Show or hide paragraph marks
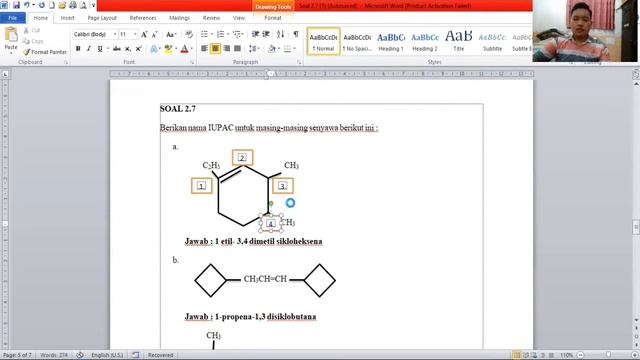Viewport: 640px width, 360px height. [x=296, y=34]
